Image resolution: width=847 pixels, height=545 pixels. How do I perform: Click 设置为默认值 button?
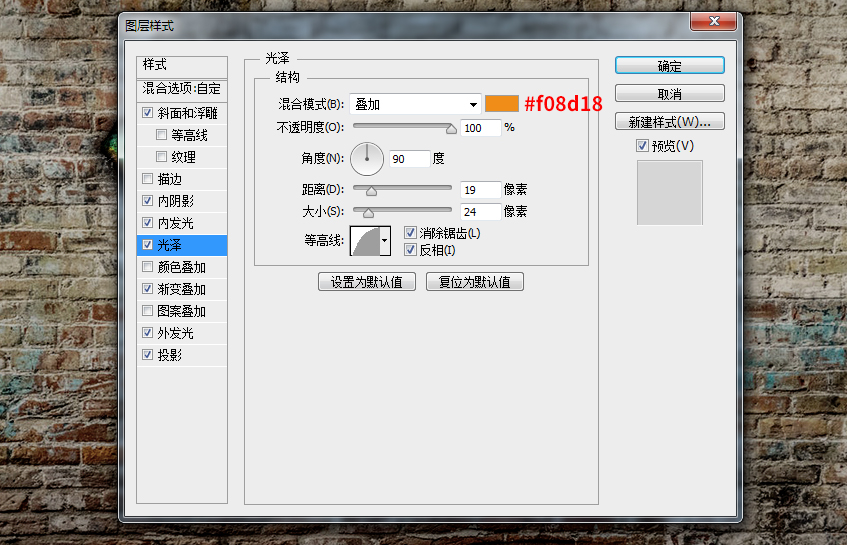click(x=367, y=282)
